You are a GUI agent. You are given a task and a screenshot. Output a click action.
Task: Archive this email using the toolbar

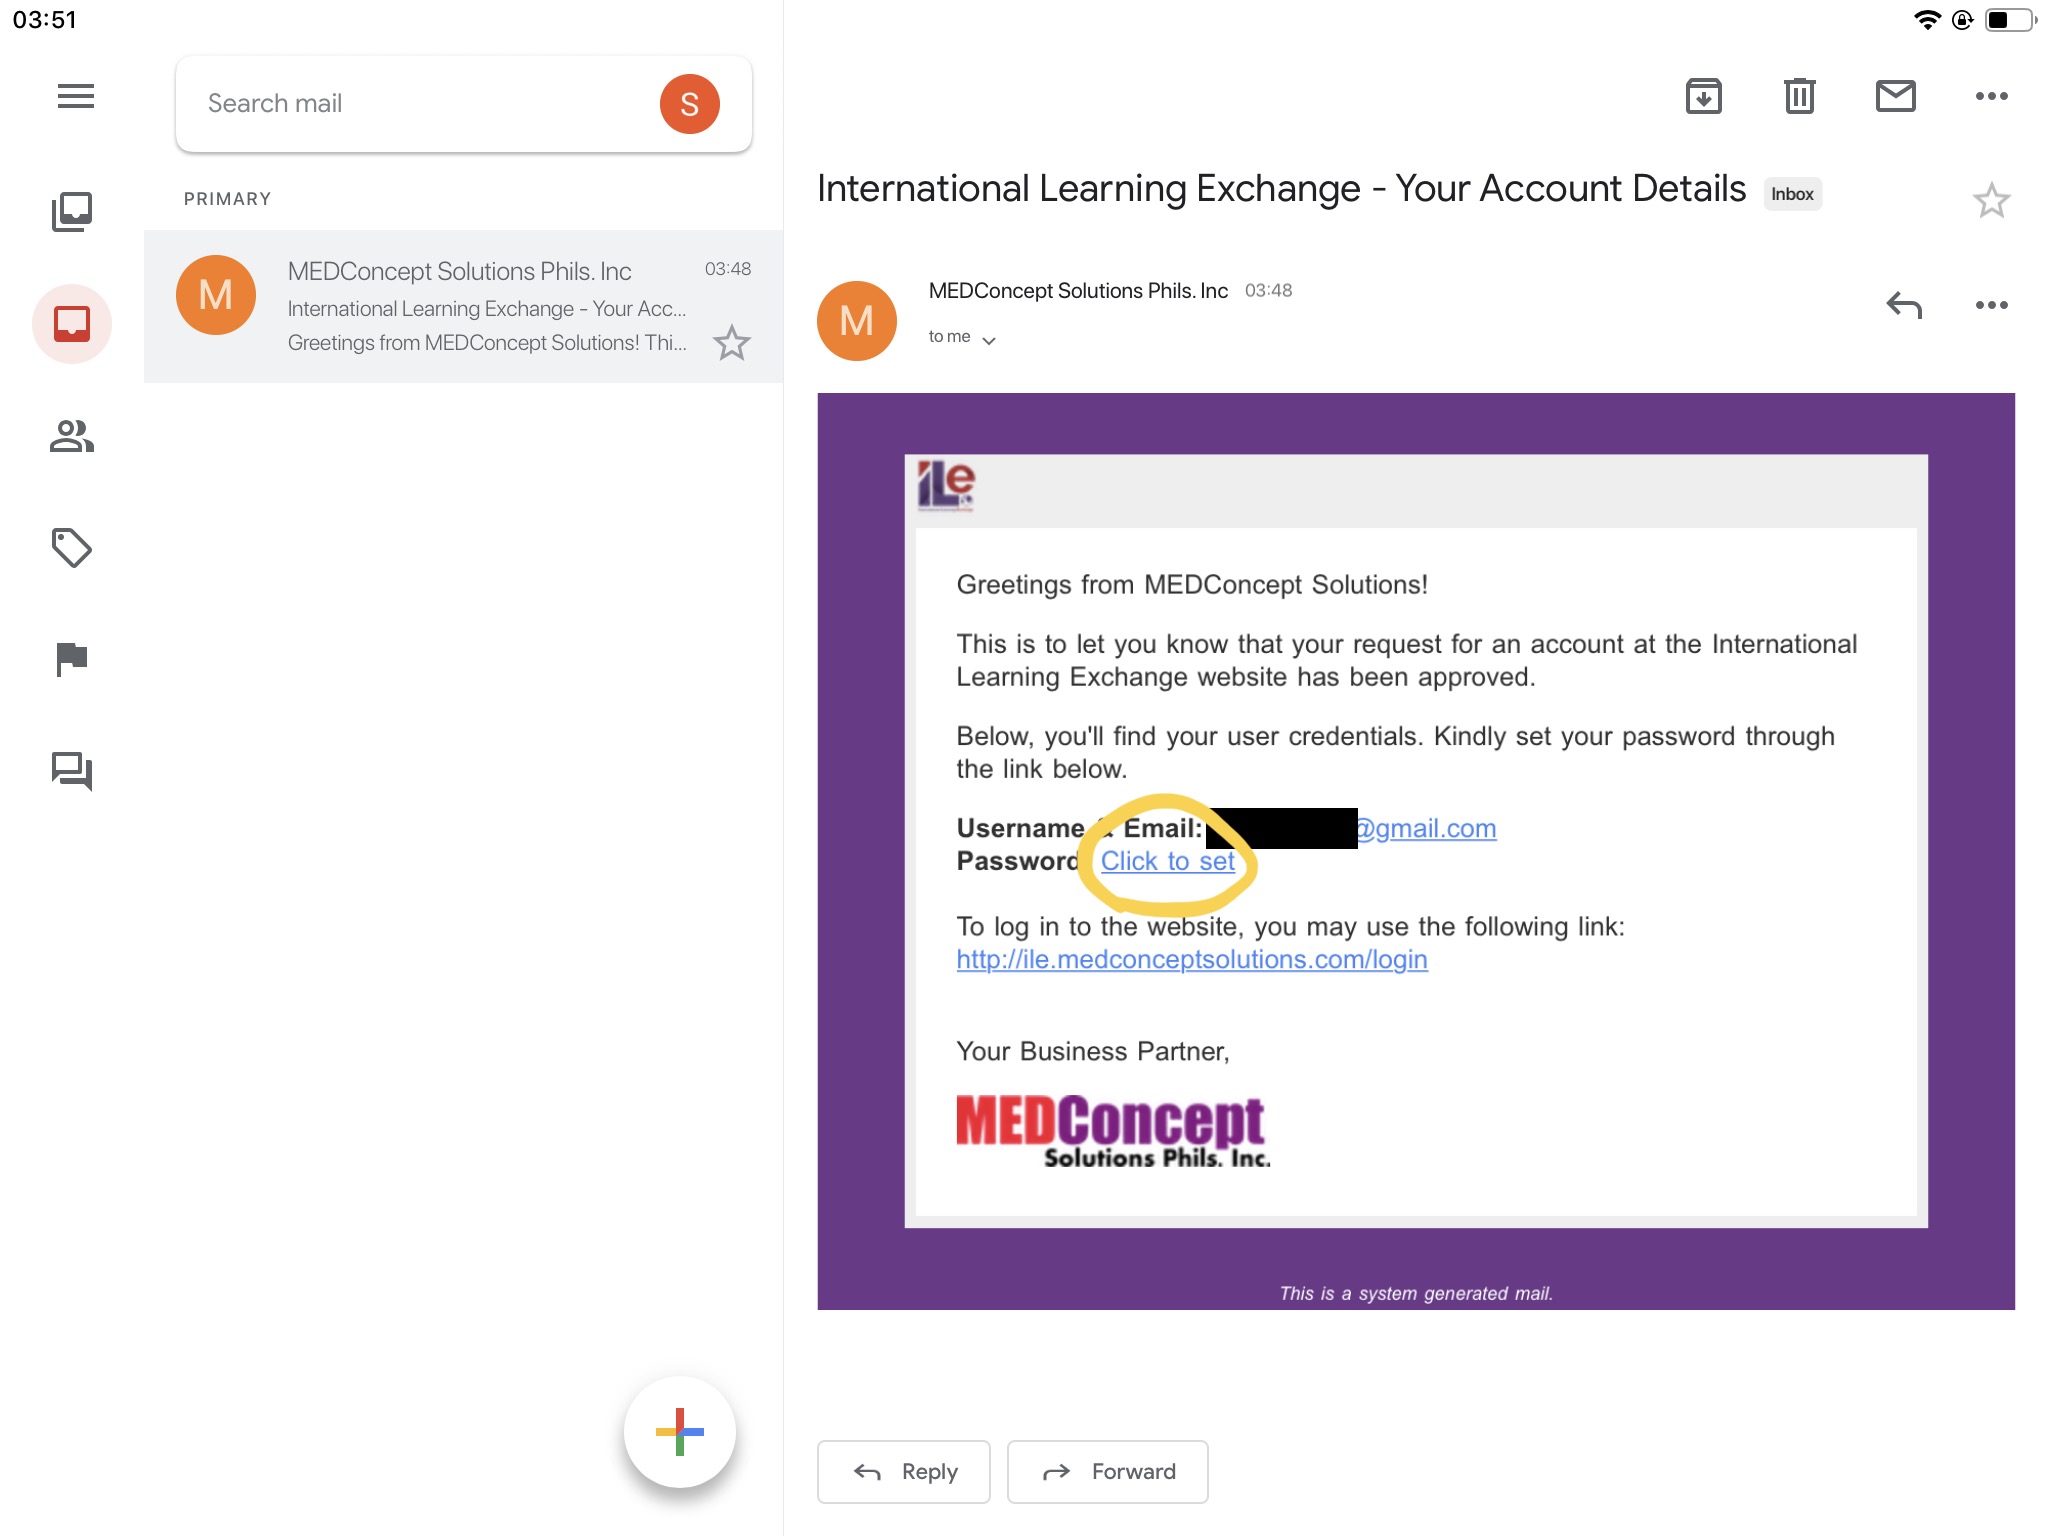[1703, 96]
